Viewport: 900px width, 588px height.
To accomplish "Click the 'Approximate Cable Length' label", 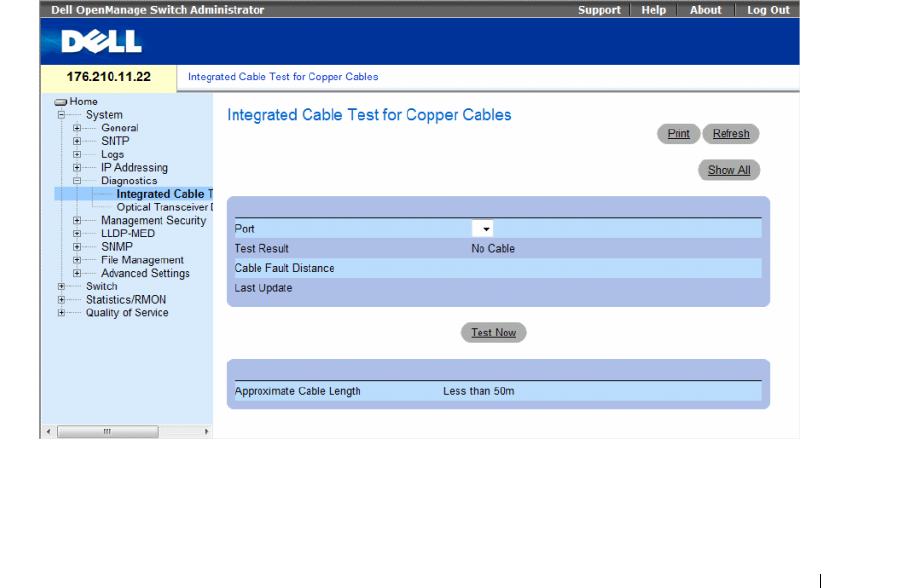I will (x=297, y=391).
